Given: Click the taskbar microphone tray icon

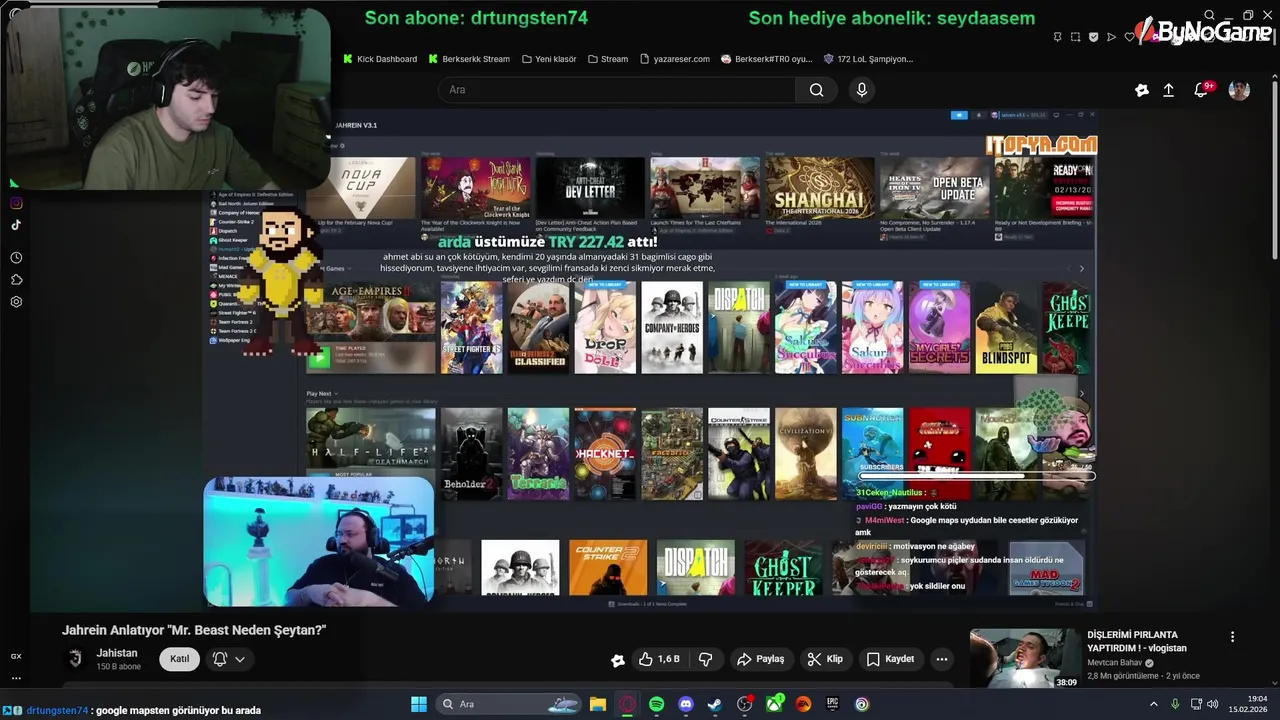Looking at the screenshot, I should (1175, 704).
